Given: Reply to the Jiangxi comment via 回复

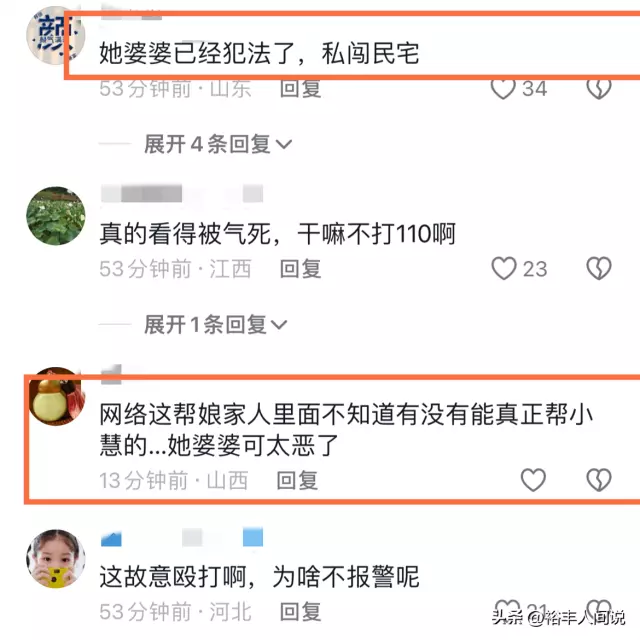Looking at the screenshot, I should click(x=300, y=269).
